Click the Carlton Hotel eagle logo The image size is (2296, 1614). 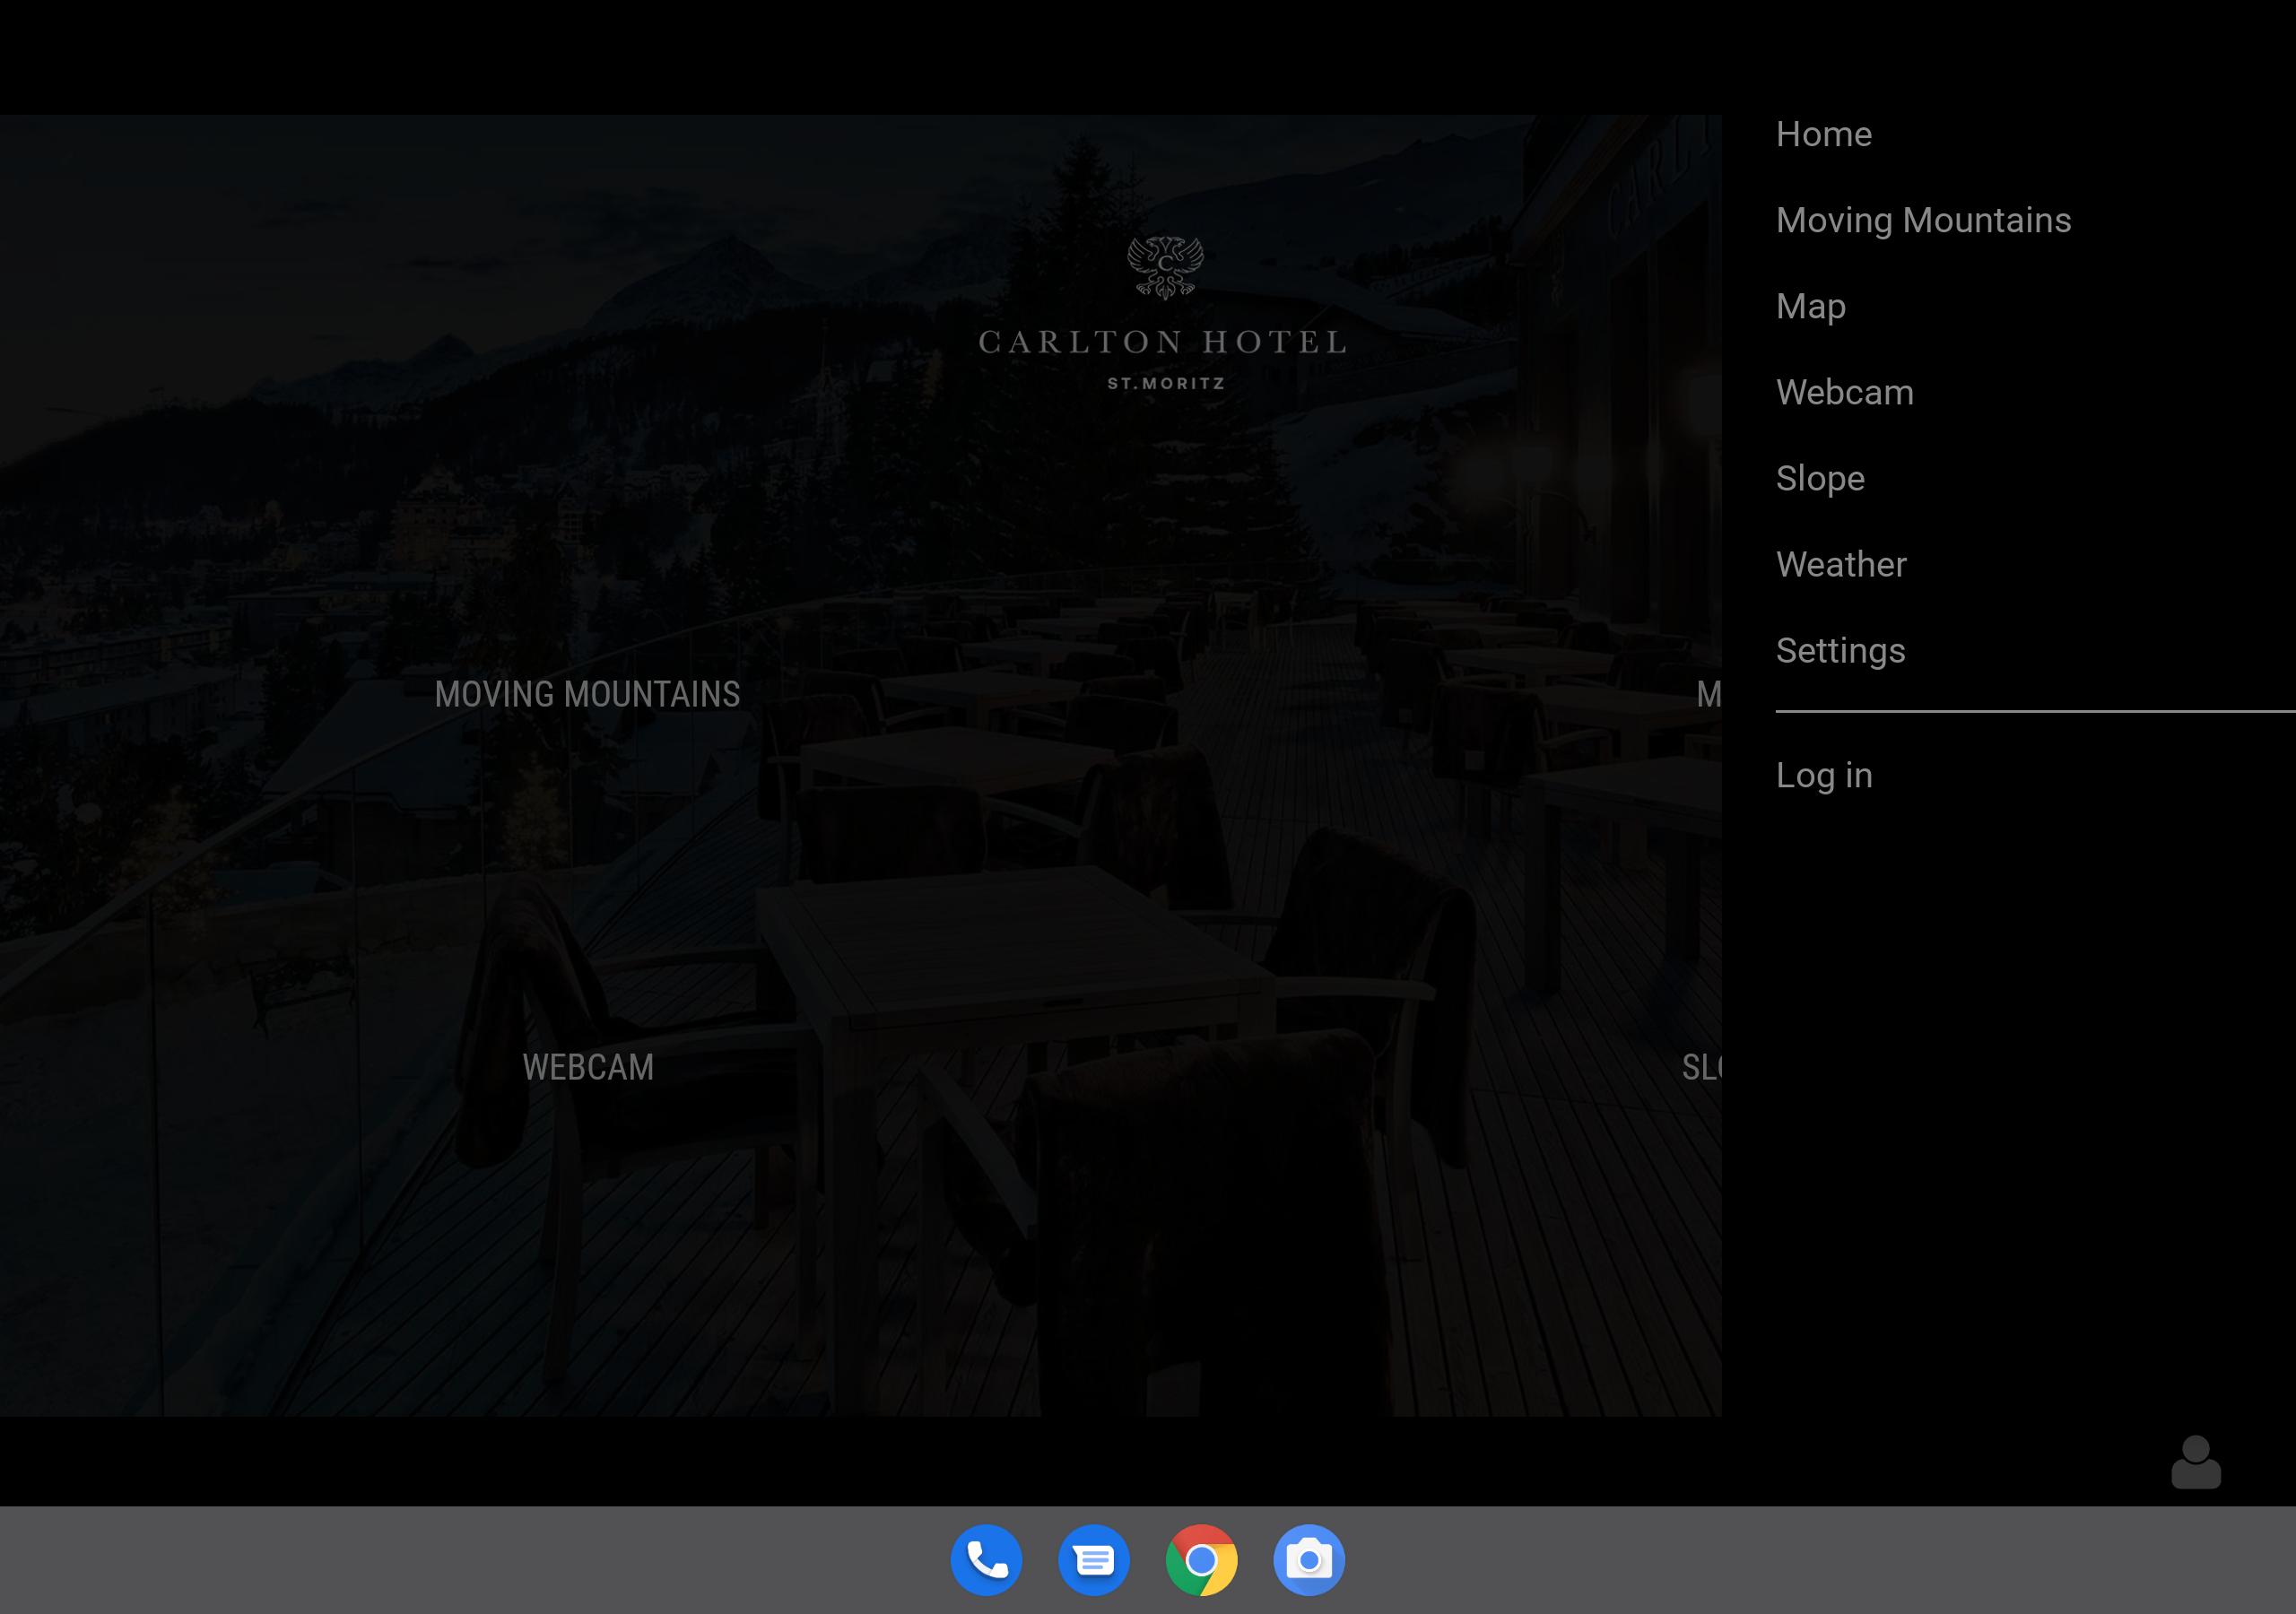click(x=1164, y=267)
